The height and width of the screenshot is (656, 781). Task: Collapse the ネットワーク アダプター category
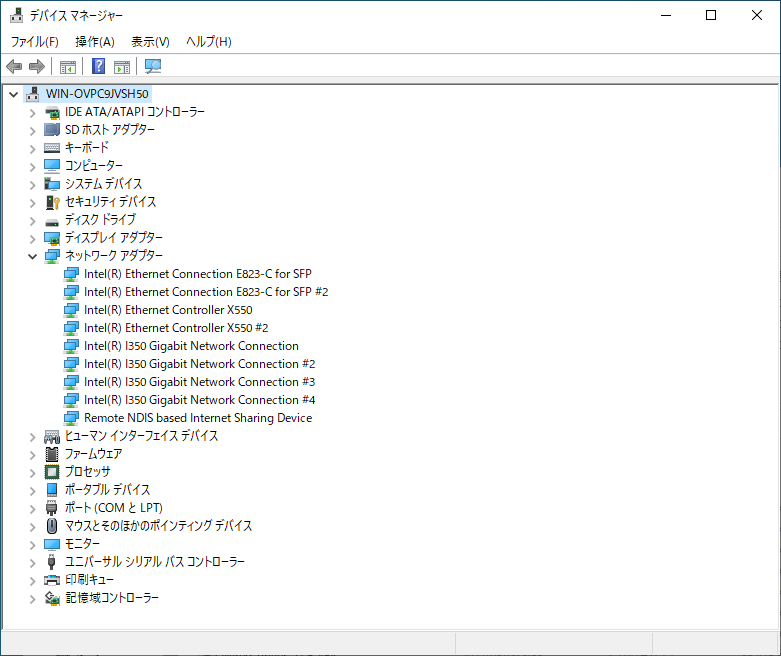pos(32,256)
